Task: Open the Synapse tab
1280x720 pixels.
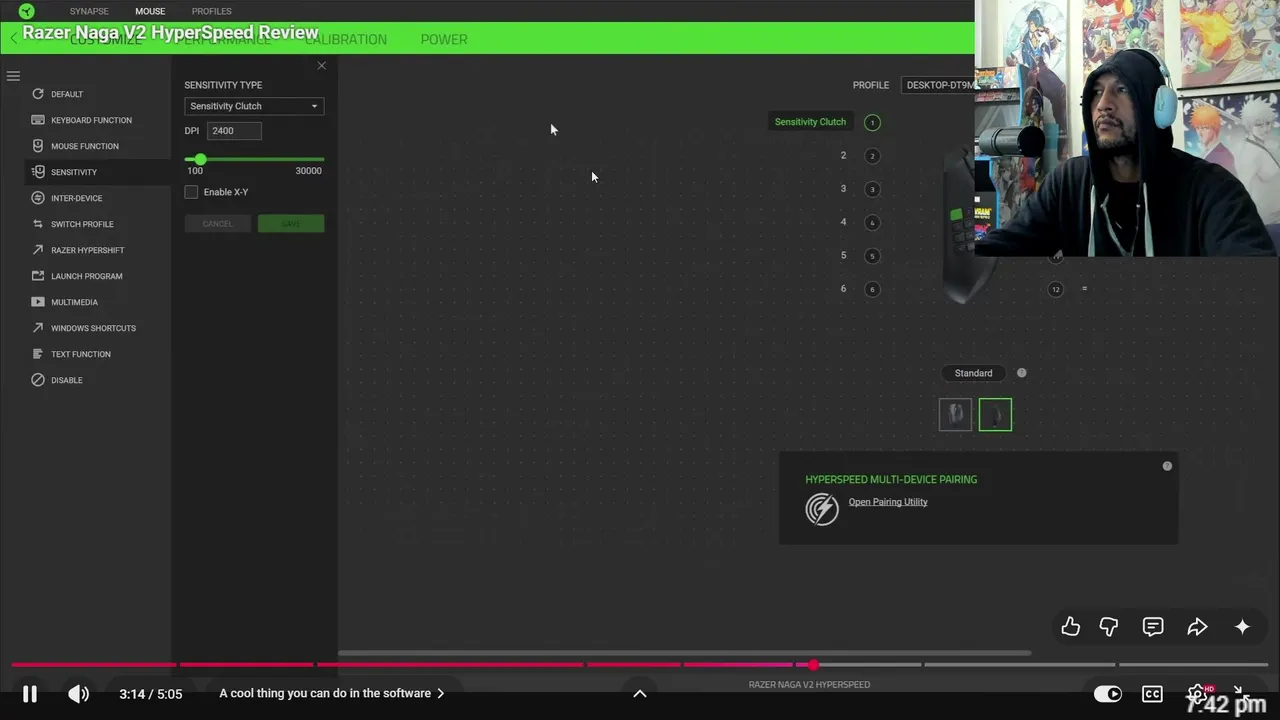Action: [x=89, y=11]
